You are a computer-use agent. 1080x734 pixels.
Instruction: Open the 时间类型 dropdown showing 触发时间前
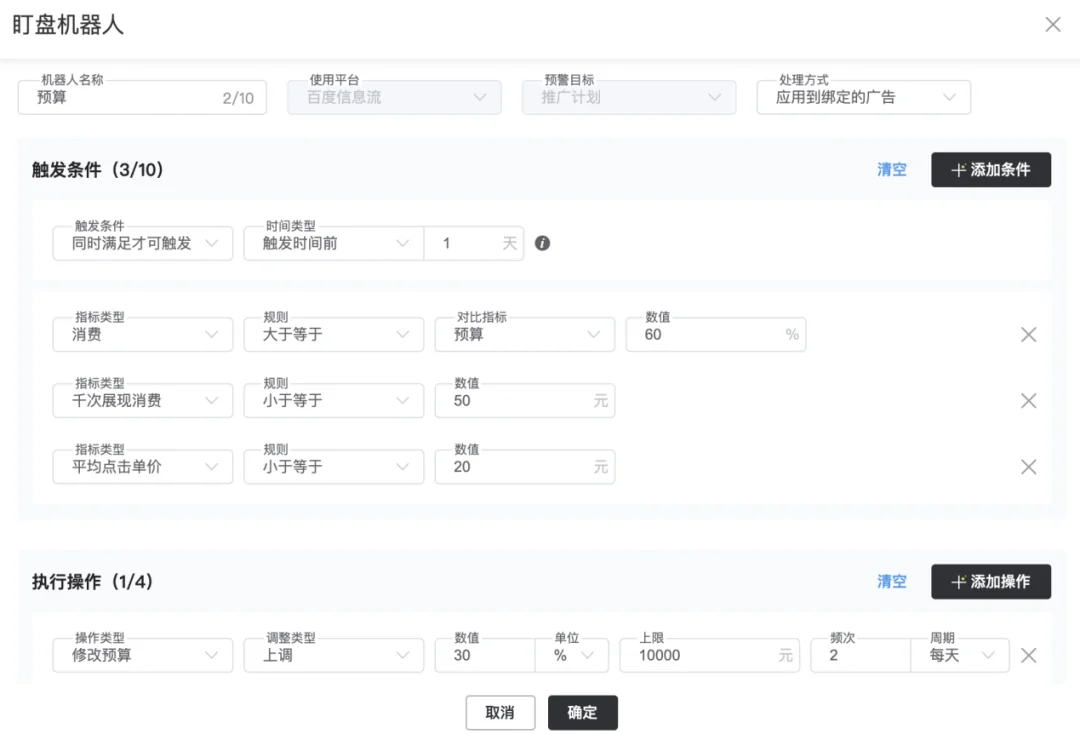coord(333,243)
